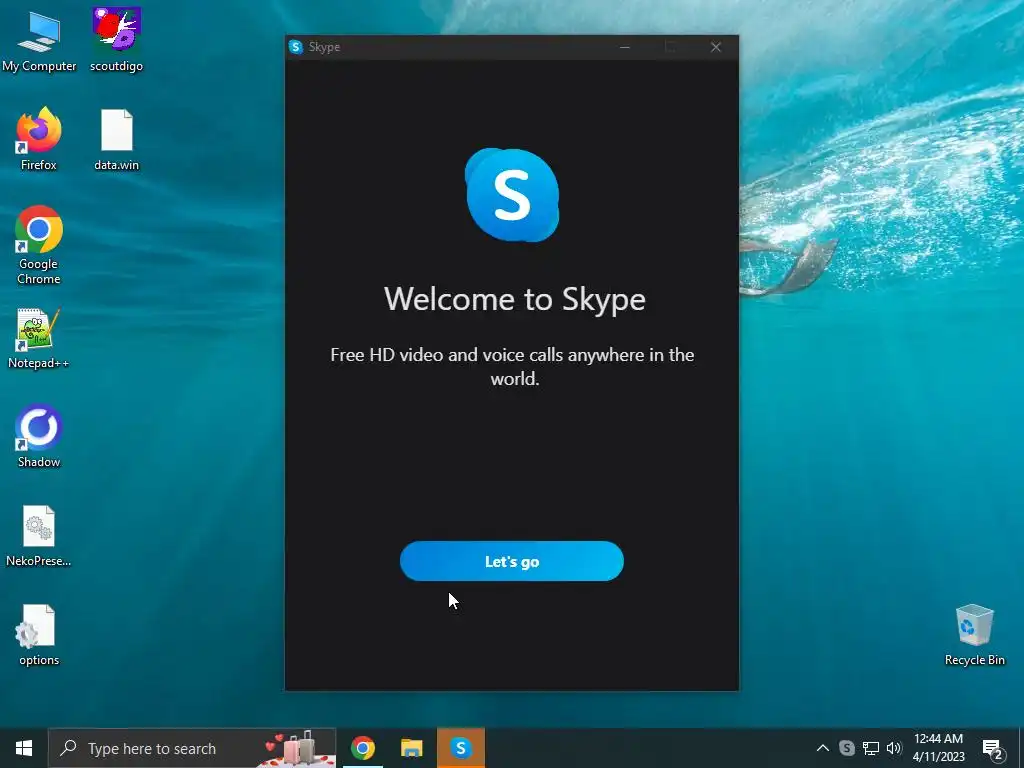
Task: Select the Google Chrome desktop shortcut
Action: click(x=39, y=246)
